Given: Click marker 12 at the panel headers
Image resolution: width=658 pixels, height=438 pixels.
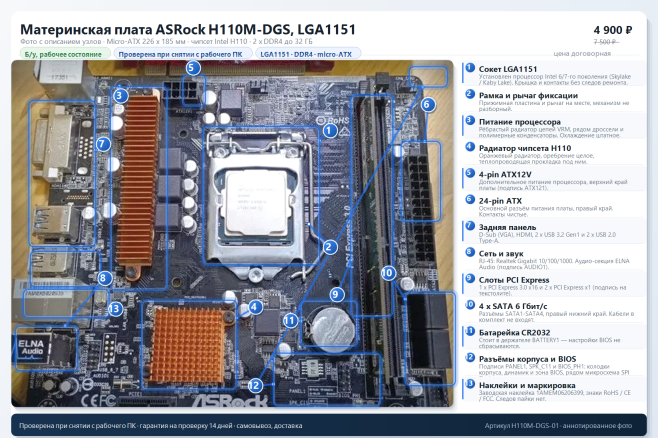Looking at the screenshot, I should 255,386.
